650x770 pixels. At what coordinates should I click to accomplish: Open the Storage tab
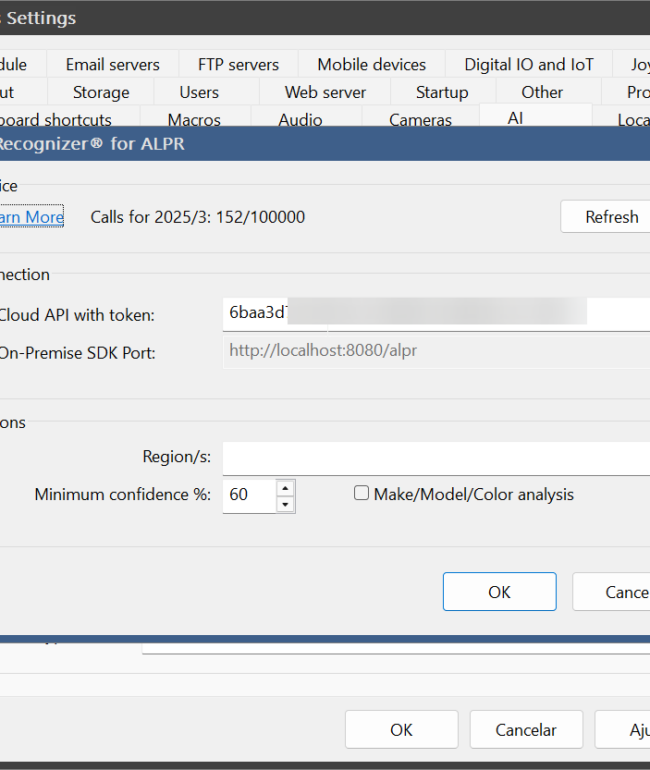101,92
